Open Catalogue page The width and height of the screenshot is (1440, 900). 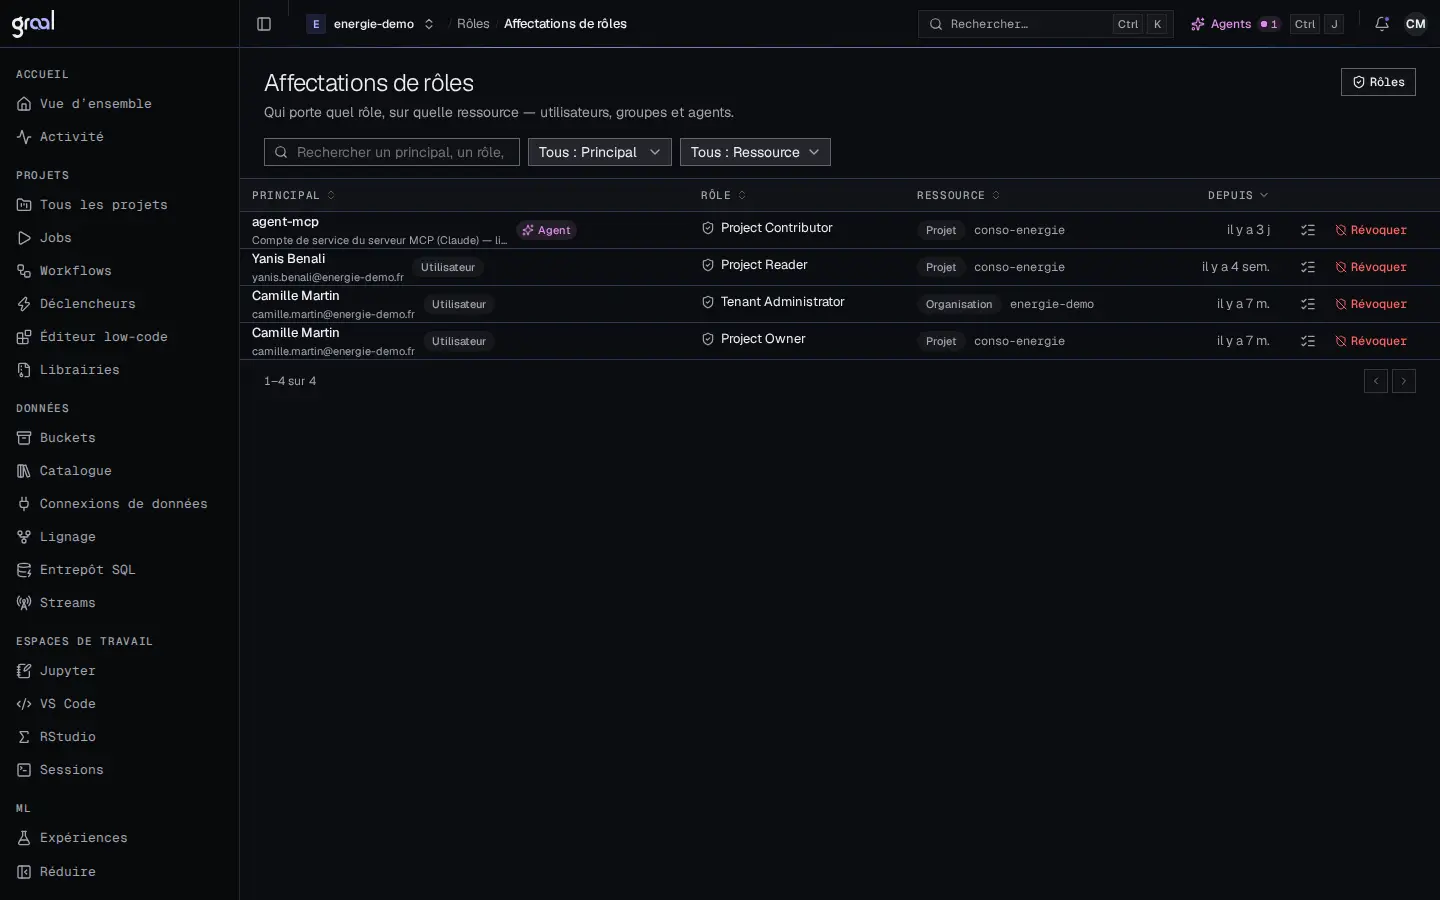coord(120,471)
